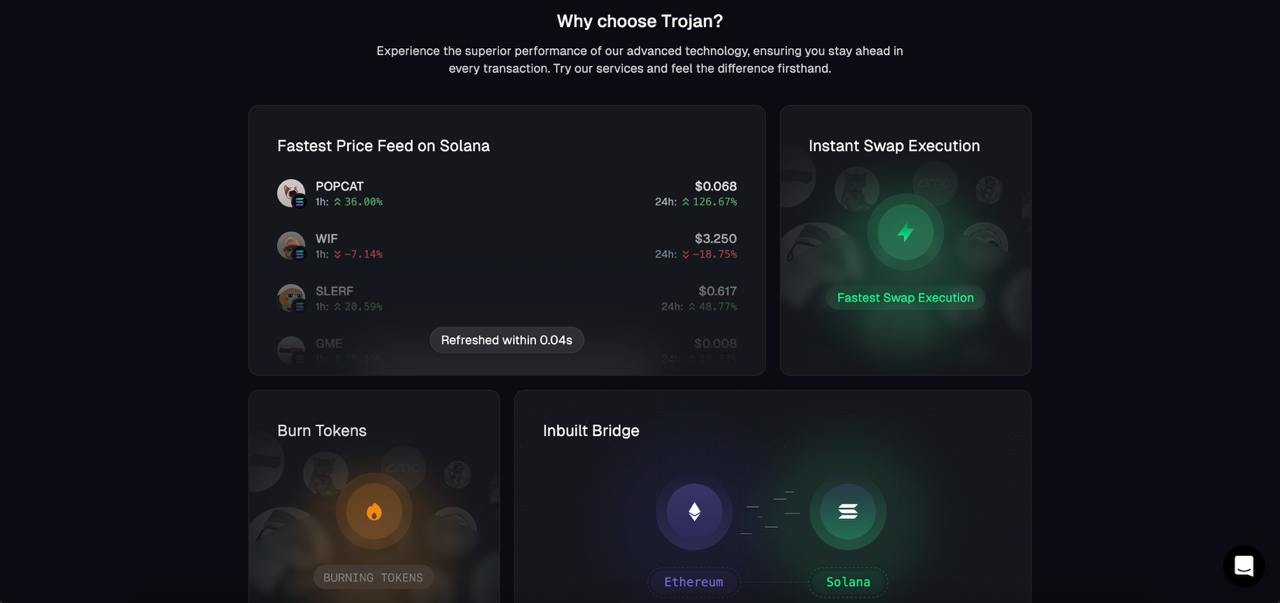Click the orange flame burn icon

tap(374, 512)
